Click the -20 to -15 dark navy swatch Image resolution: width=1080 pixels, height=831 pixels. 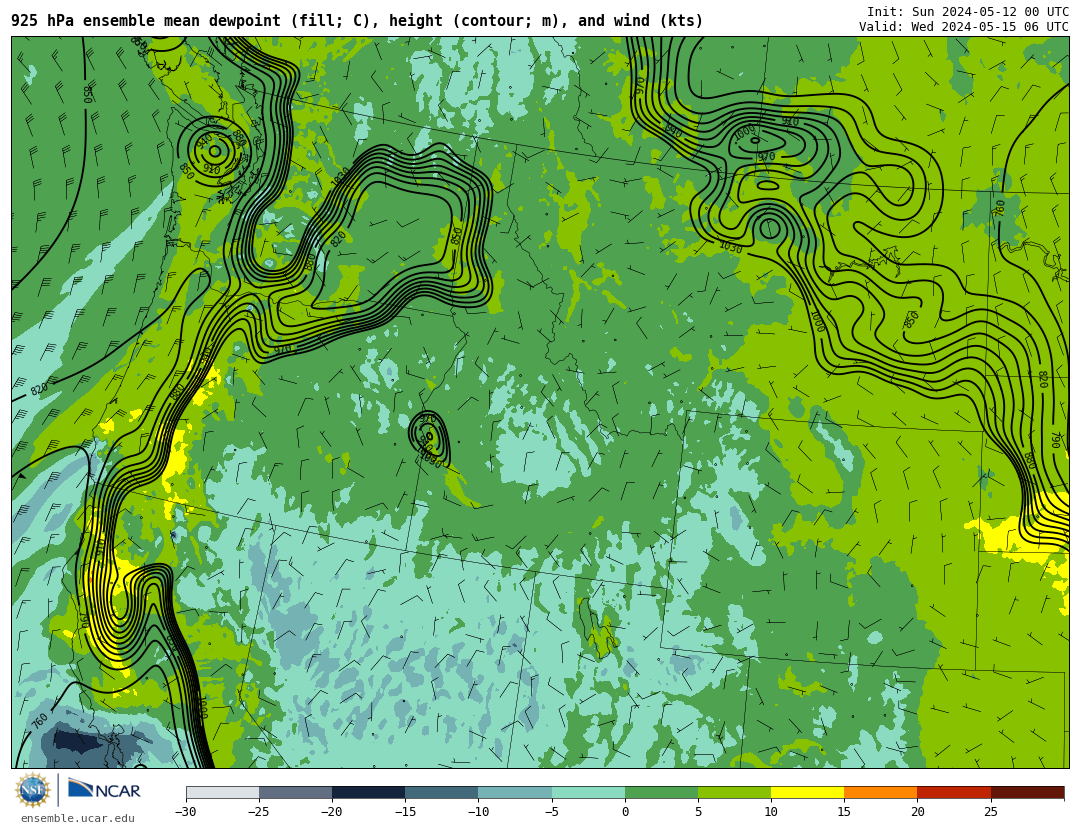coord(368,792)
